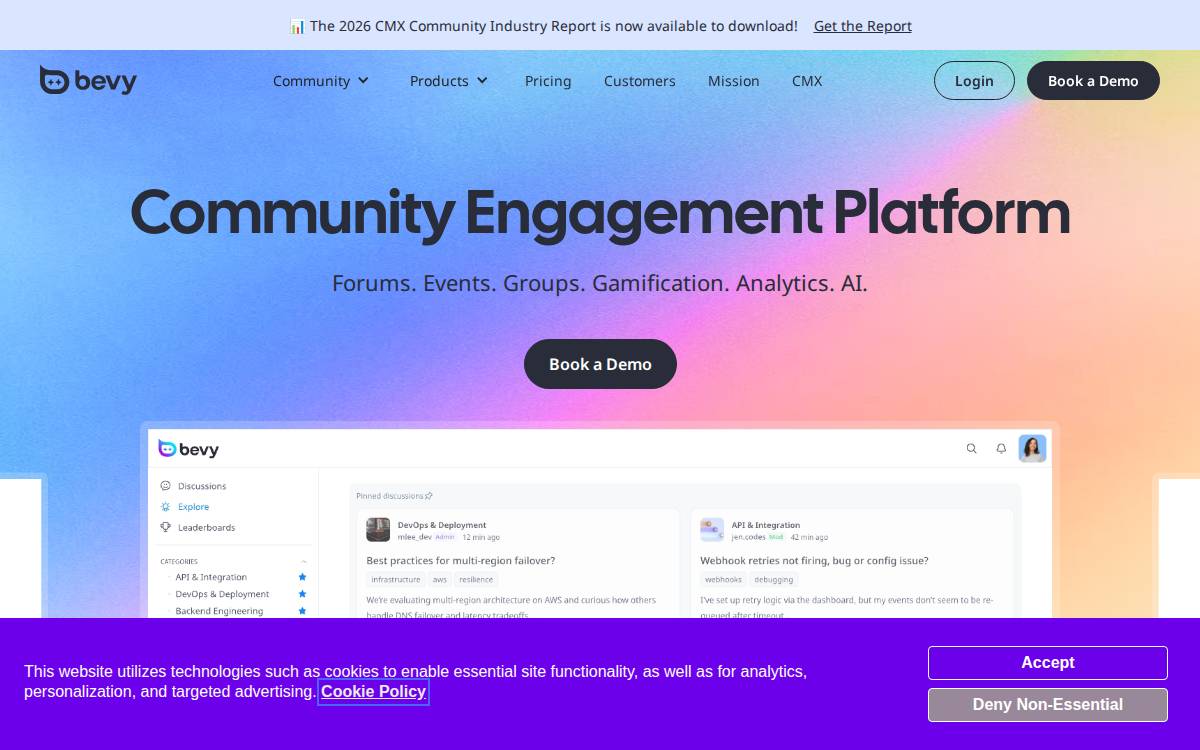This screenshot has height=750, width=1200.
Task: Toggle the star next to Backend Engineering
Action: pos(302,611)
